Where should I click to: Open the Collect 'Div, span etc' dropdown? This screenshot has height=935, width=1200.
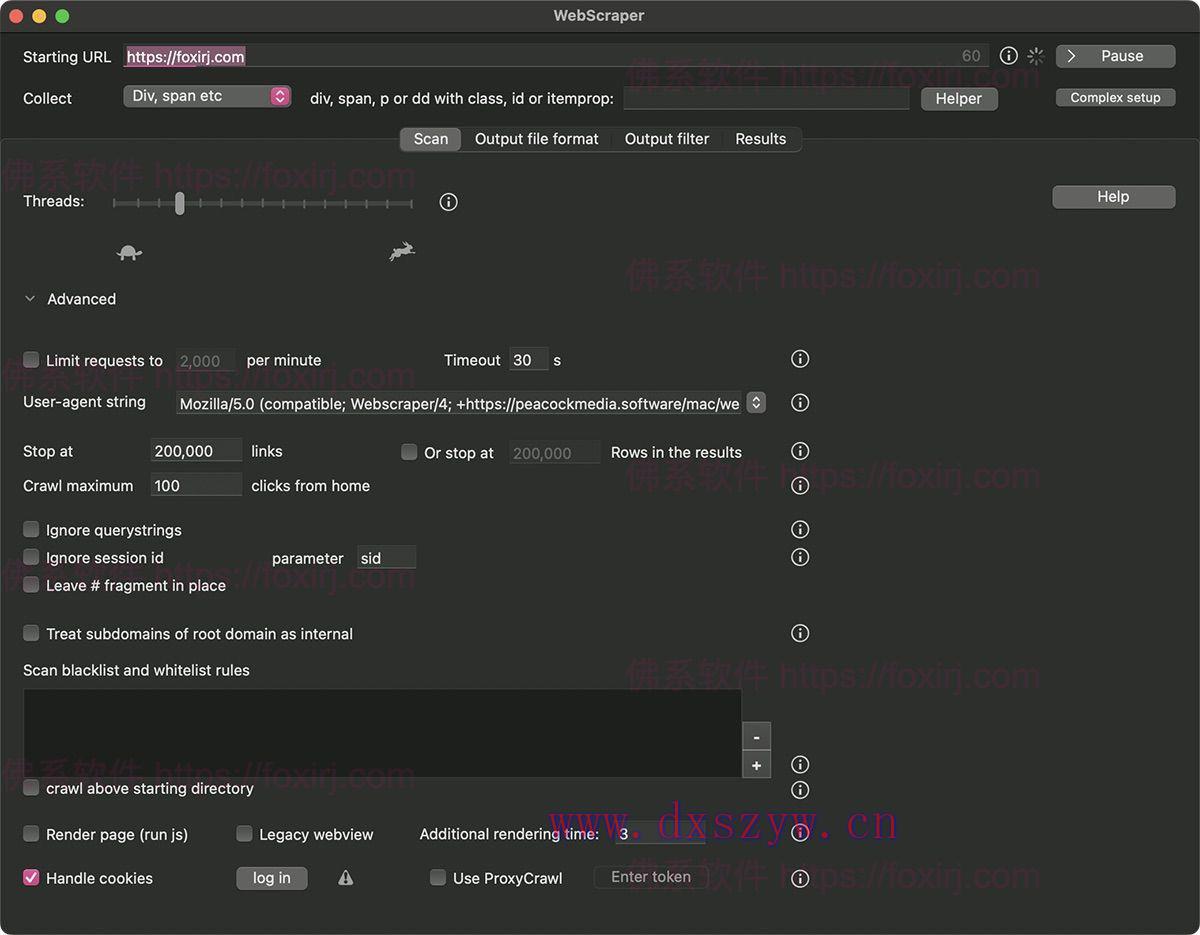(x=207, y=96)
